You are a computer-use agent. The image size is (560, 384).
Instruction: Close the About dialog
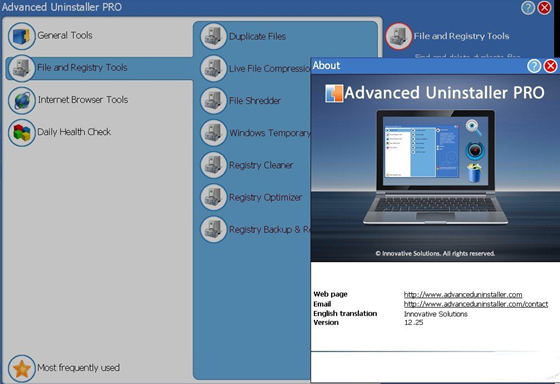[x=550, y=66]
